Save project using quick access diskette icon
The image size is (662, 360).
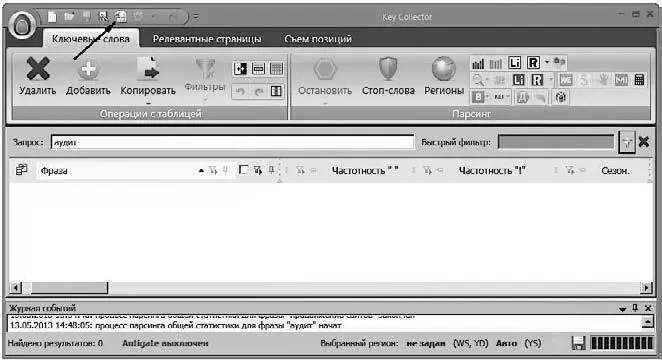87,17
